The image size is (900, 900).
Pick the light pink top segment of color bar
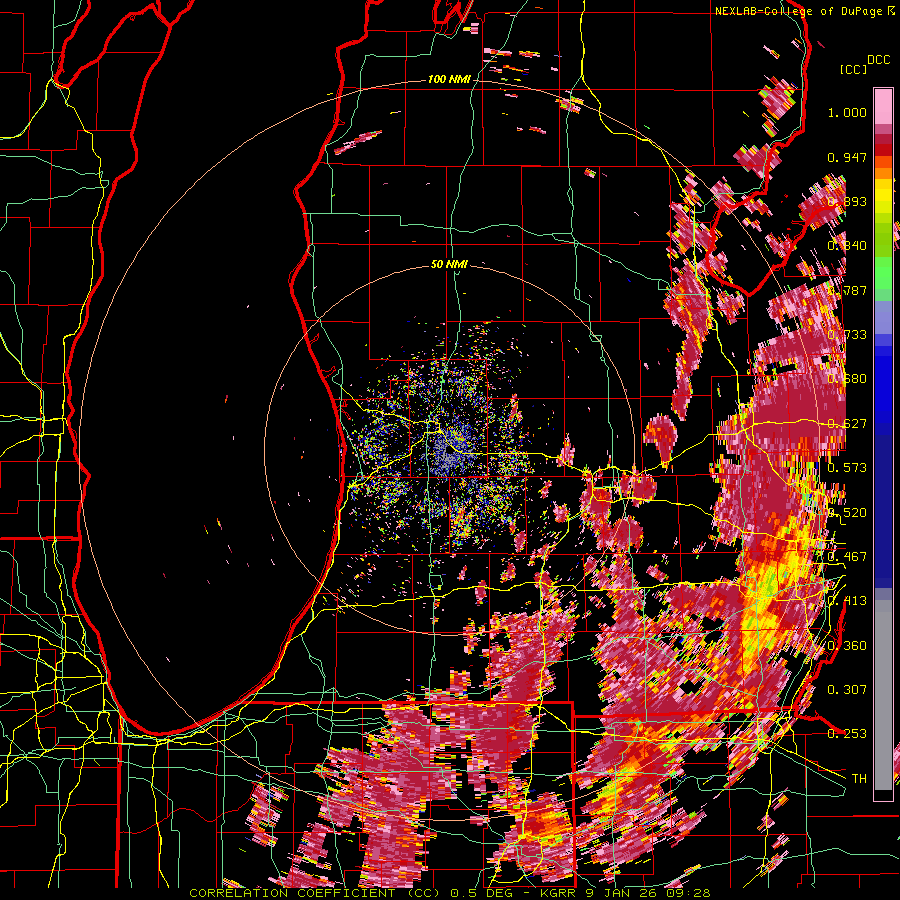coord(883,106)
